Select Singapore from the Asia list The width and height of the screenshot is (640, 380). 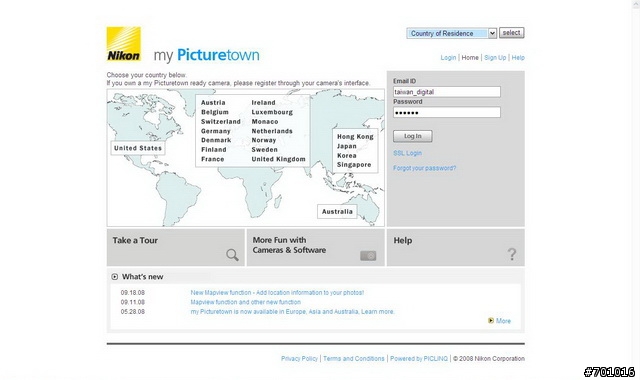354,164
